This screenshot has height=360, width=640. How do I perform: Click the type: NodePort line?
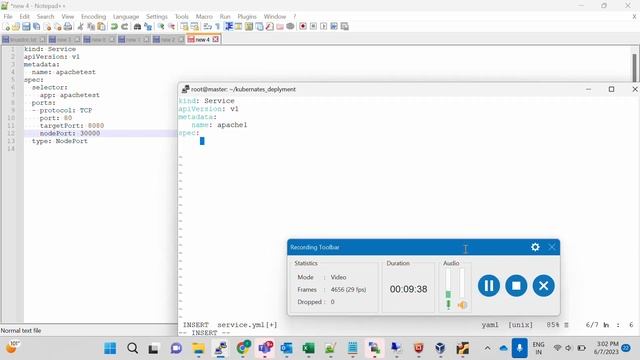60,141
